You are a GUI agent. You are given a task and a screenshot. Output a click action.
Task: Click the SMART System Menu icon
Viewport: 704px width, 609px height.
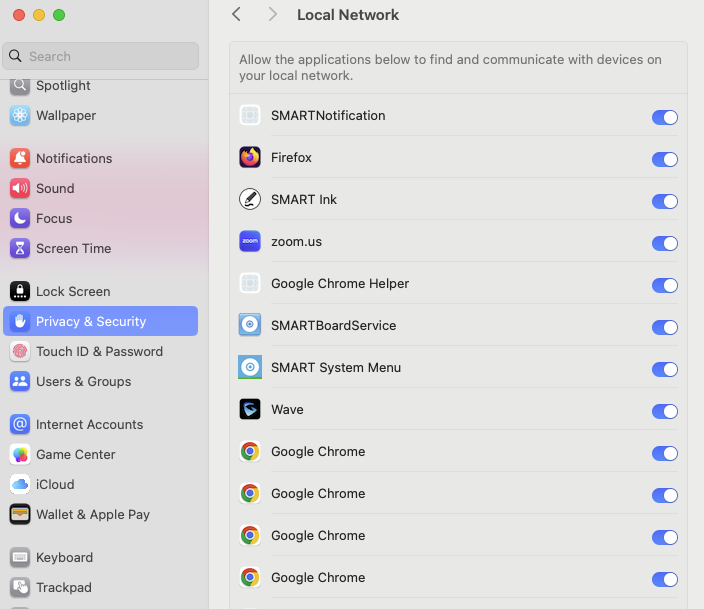point(250,368)
